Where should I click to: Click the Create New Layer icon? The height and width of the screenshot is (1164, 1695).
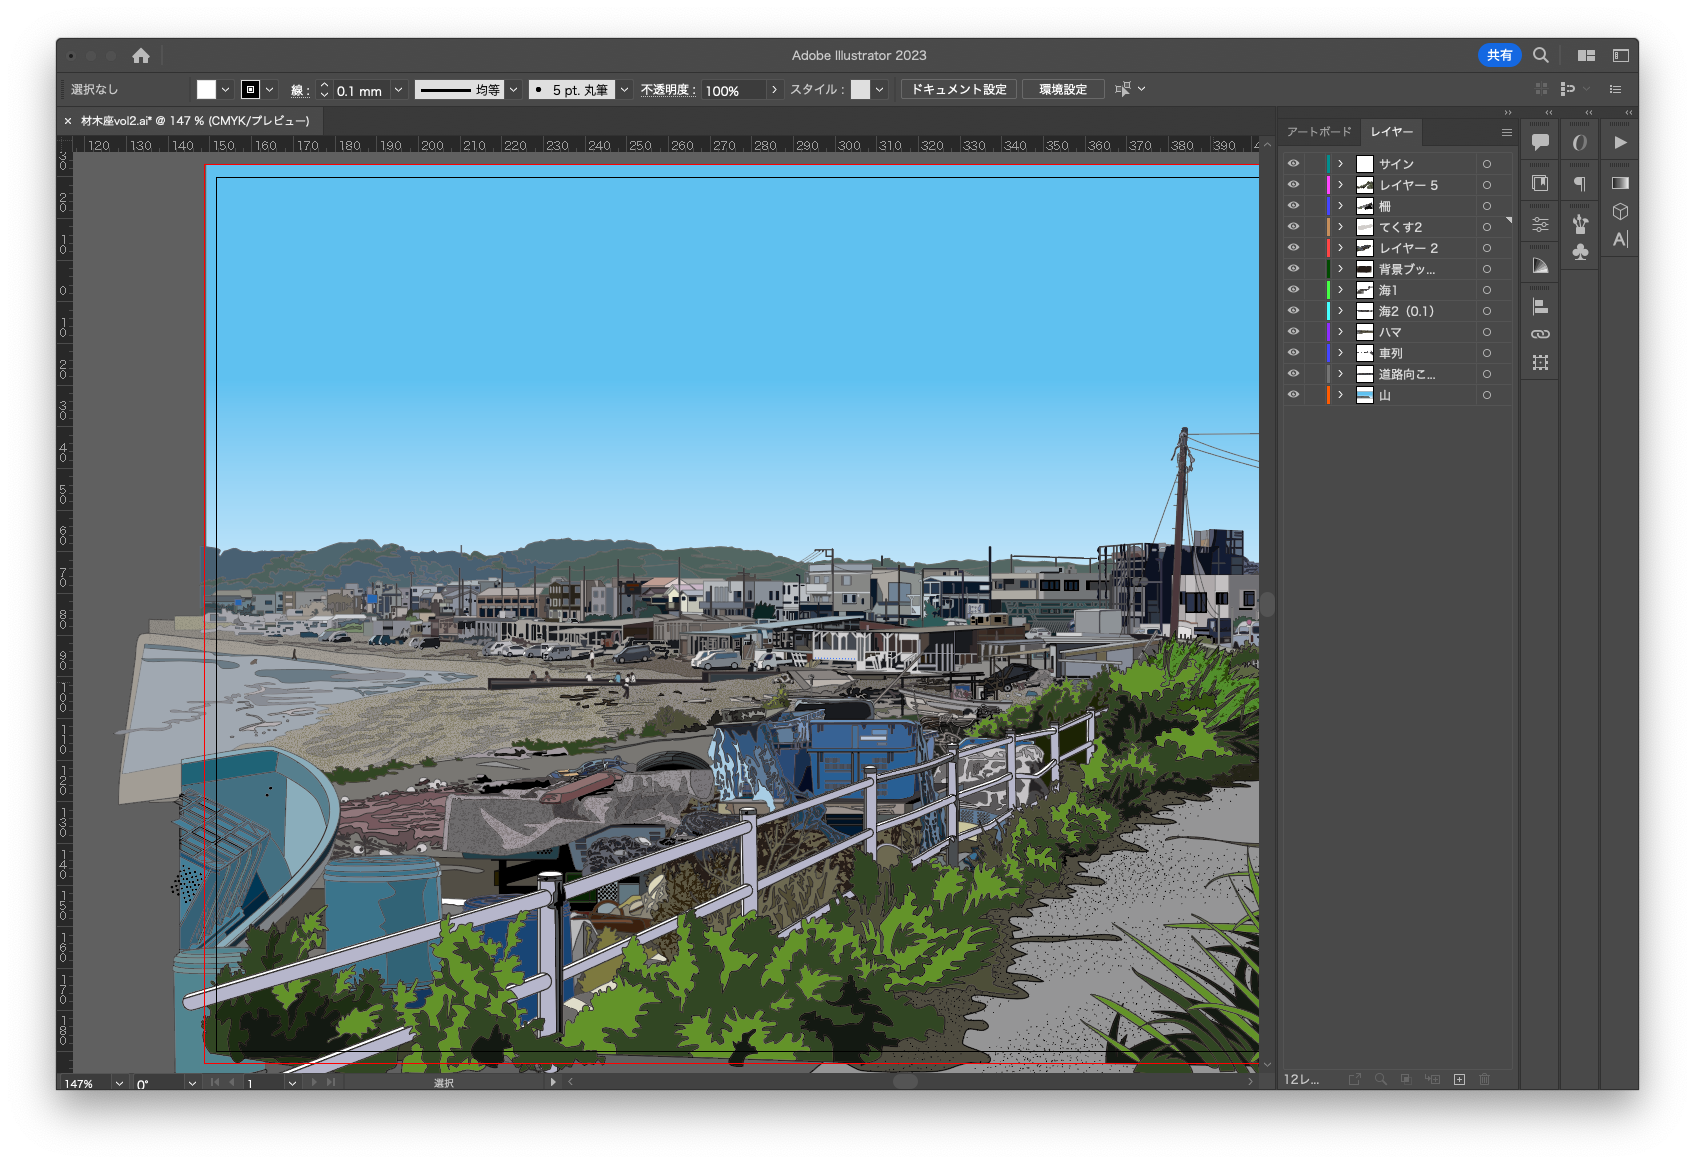click(x=1459, y=1079)
